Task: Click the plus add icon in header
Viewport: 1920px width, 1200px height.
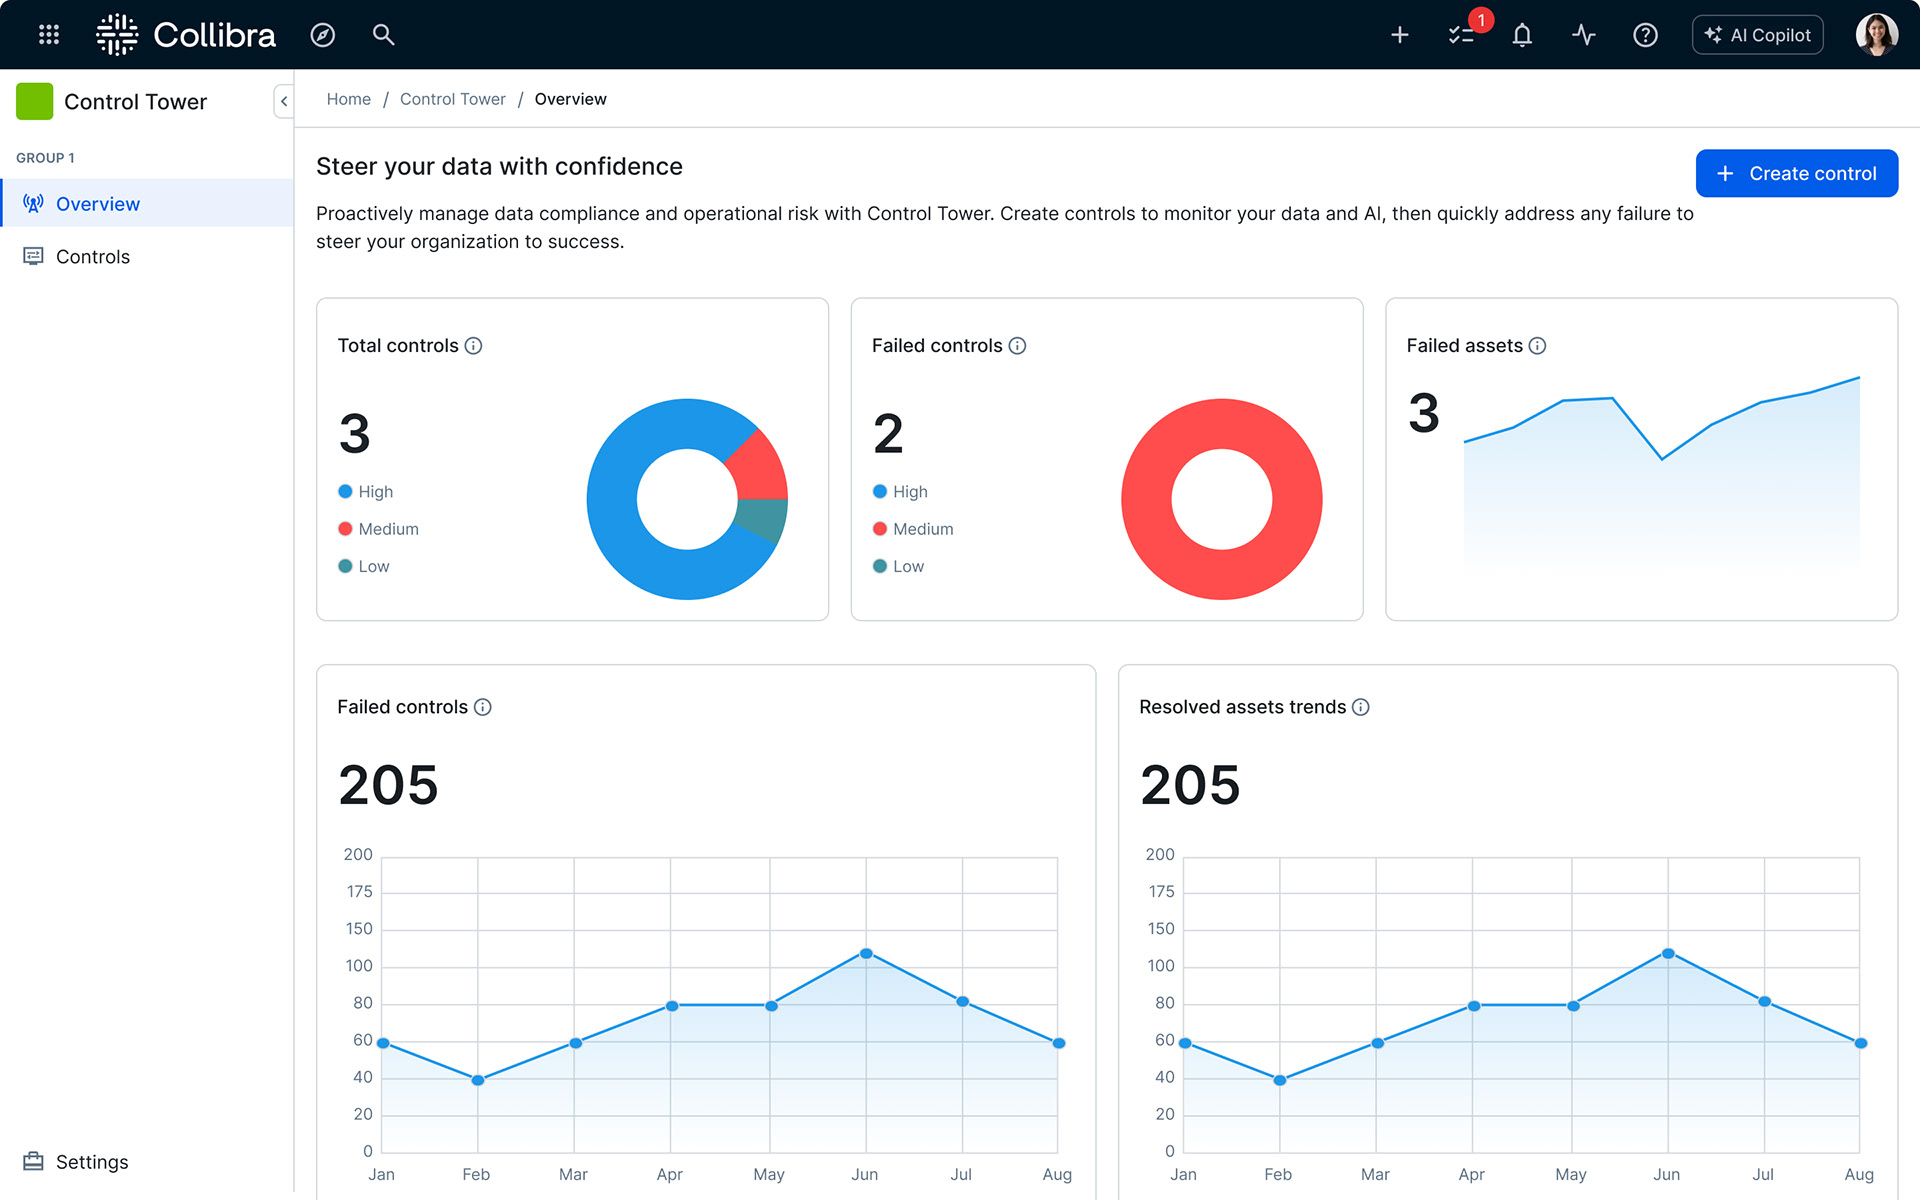Action: [x=1399, y=35]
